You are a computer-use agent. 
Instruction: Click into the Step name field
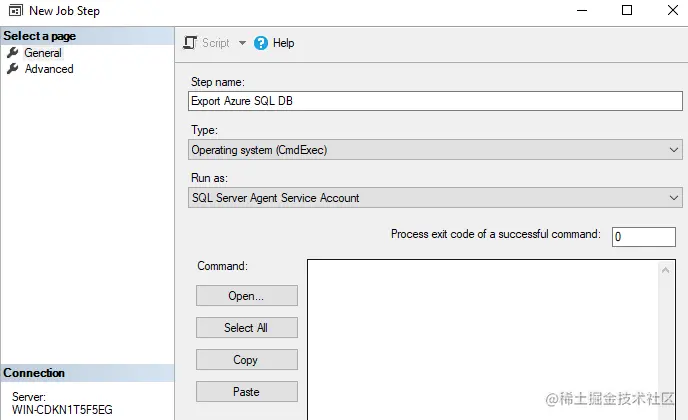(x=435, y=101)
